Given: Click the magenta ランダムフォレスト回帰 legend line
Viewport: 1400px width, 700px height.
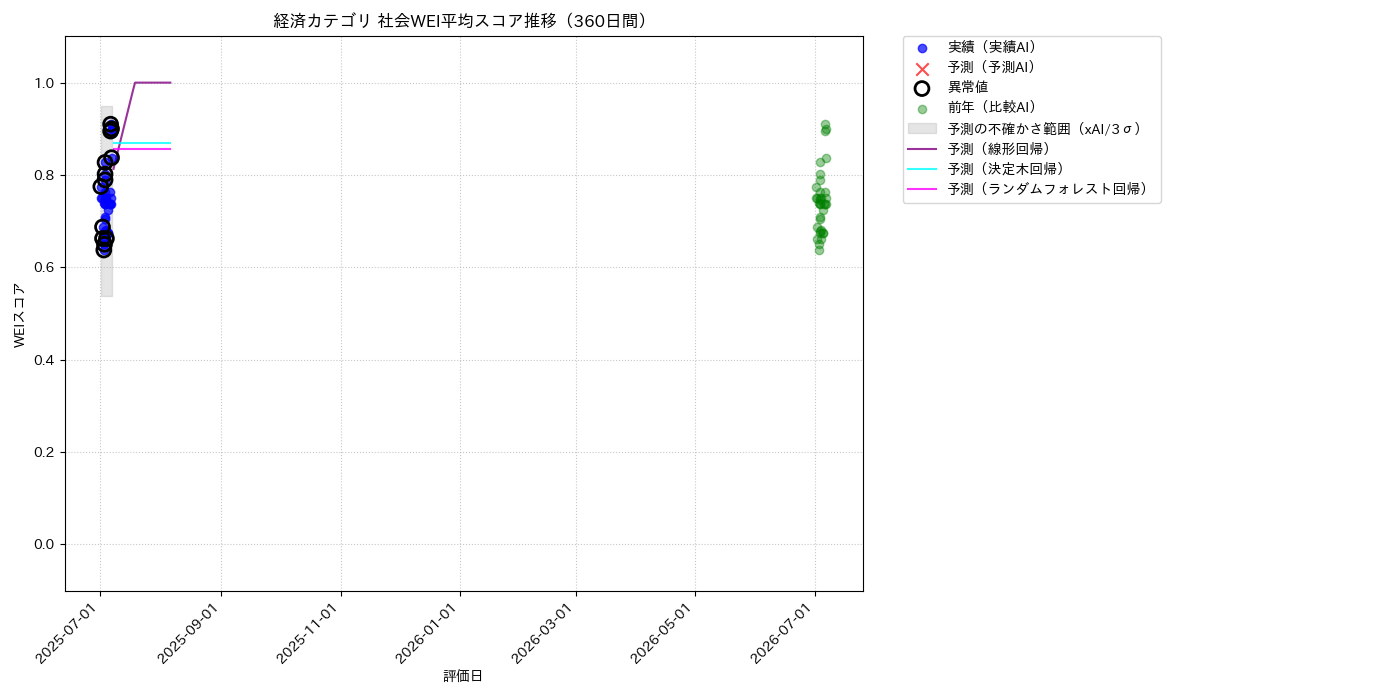Looking at the screenshot, I should 922,189.
